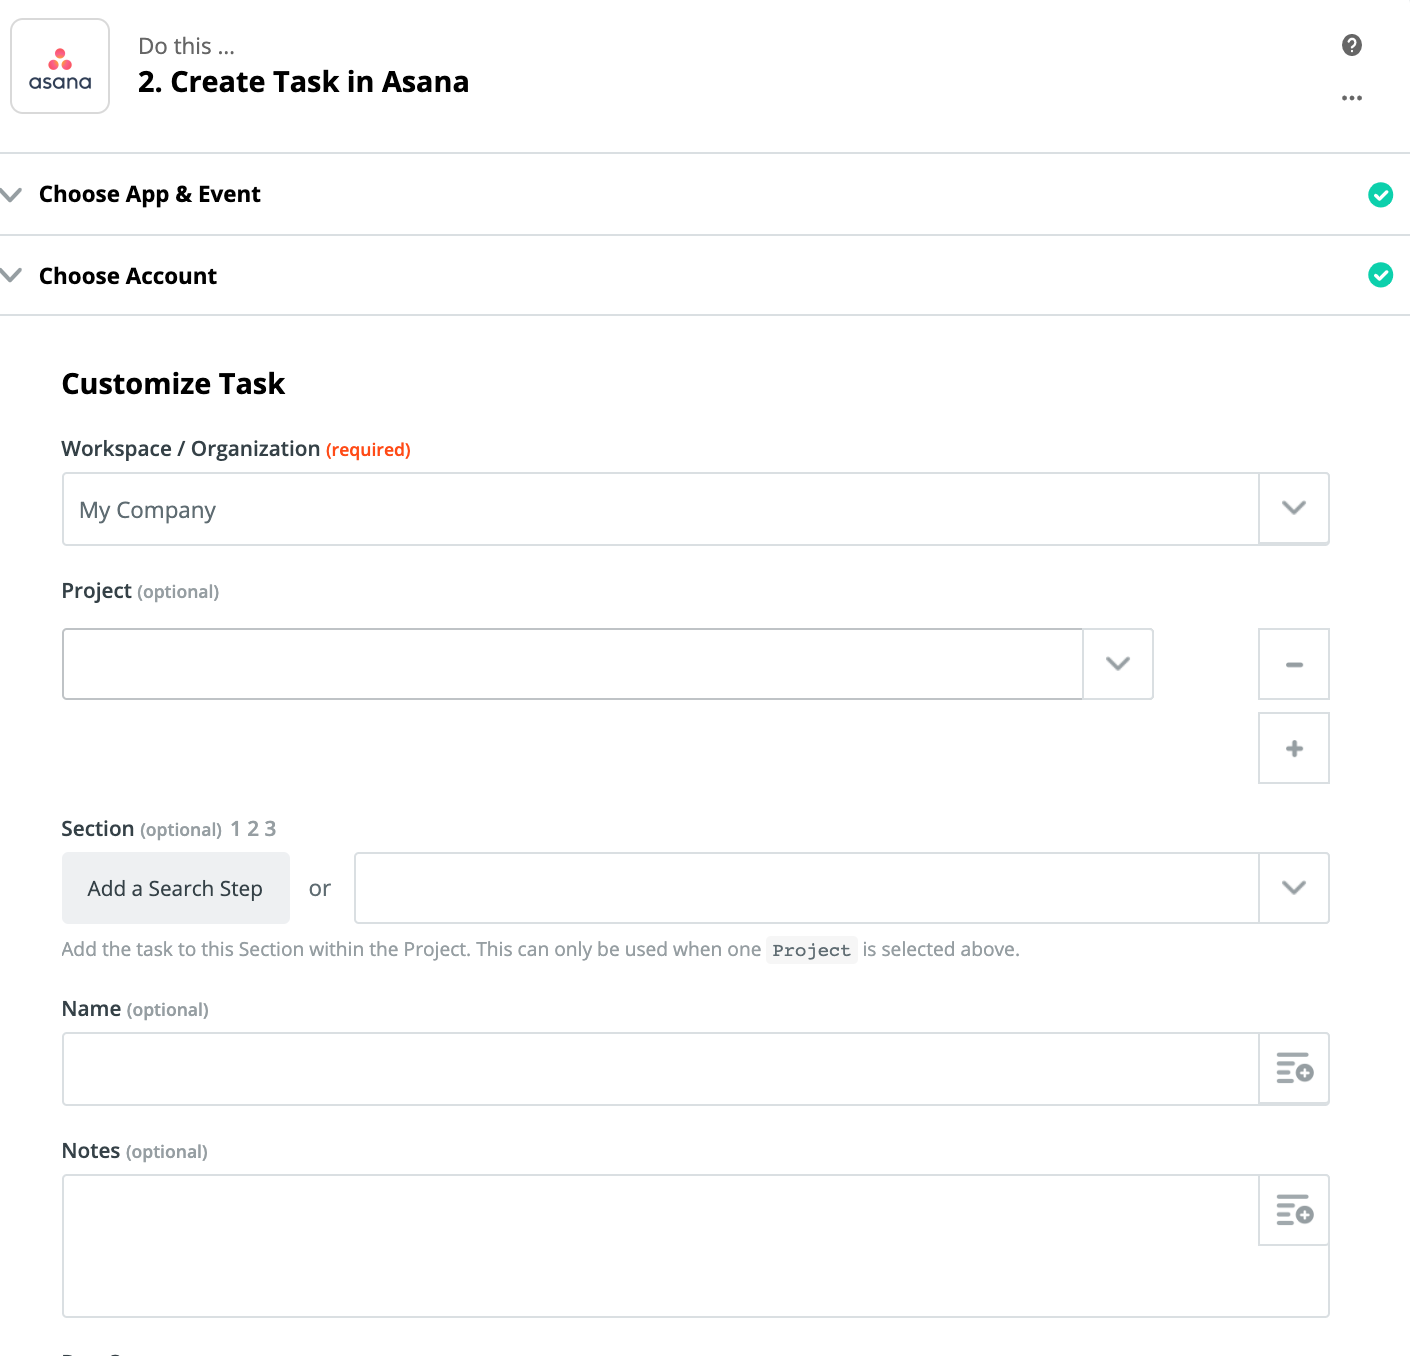Expand the Choose Account section
This screenshot has height=1356, width=1410.
[x=12, y=275]
